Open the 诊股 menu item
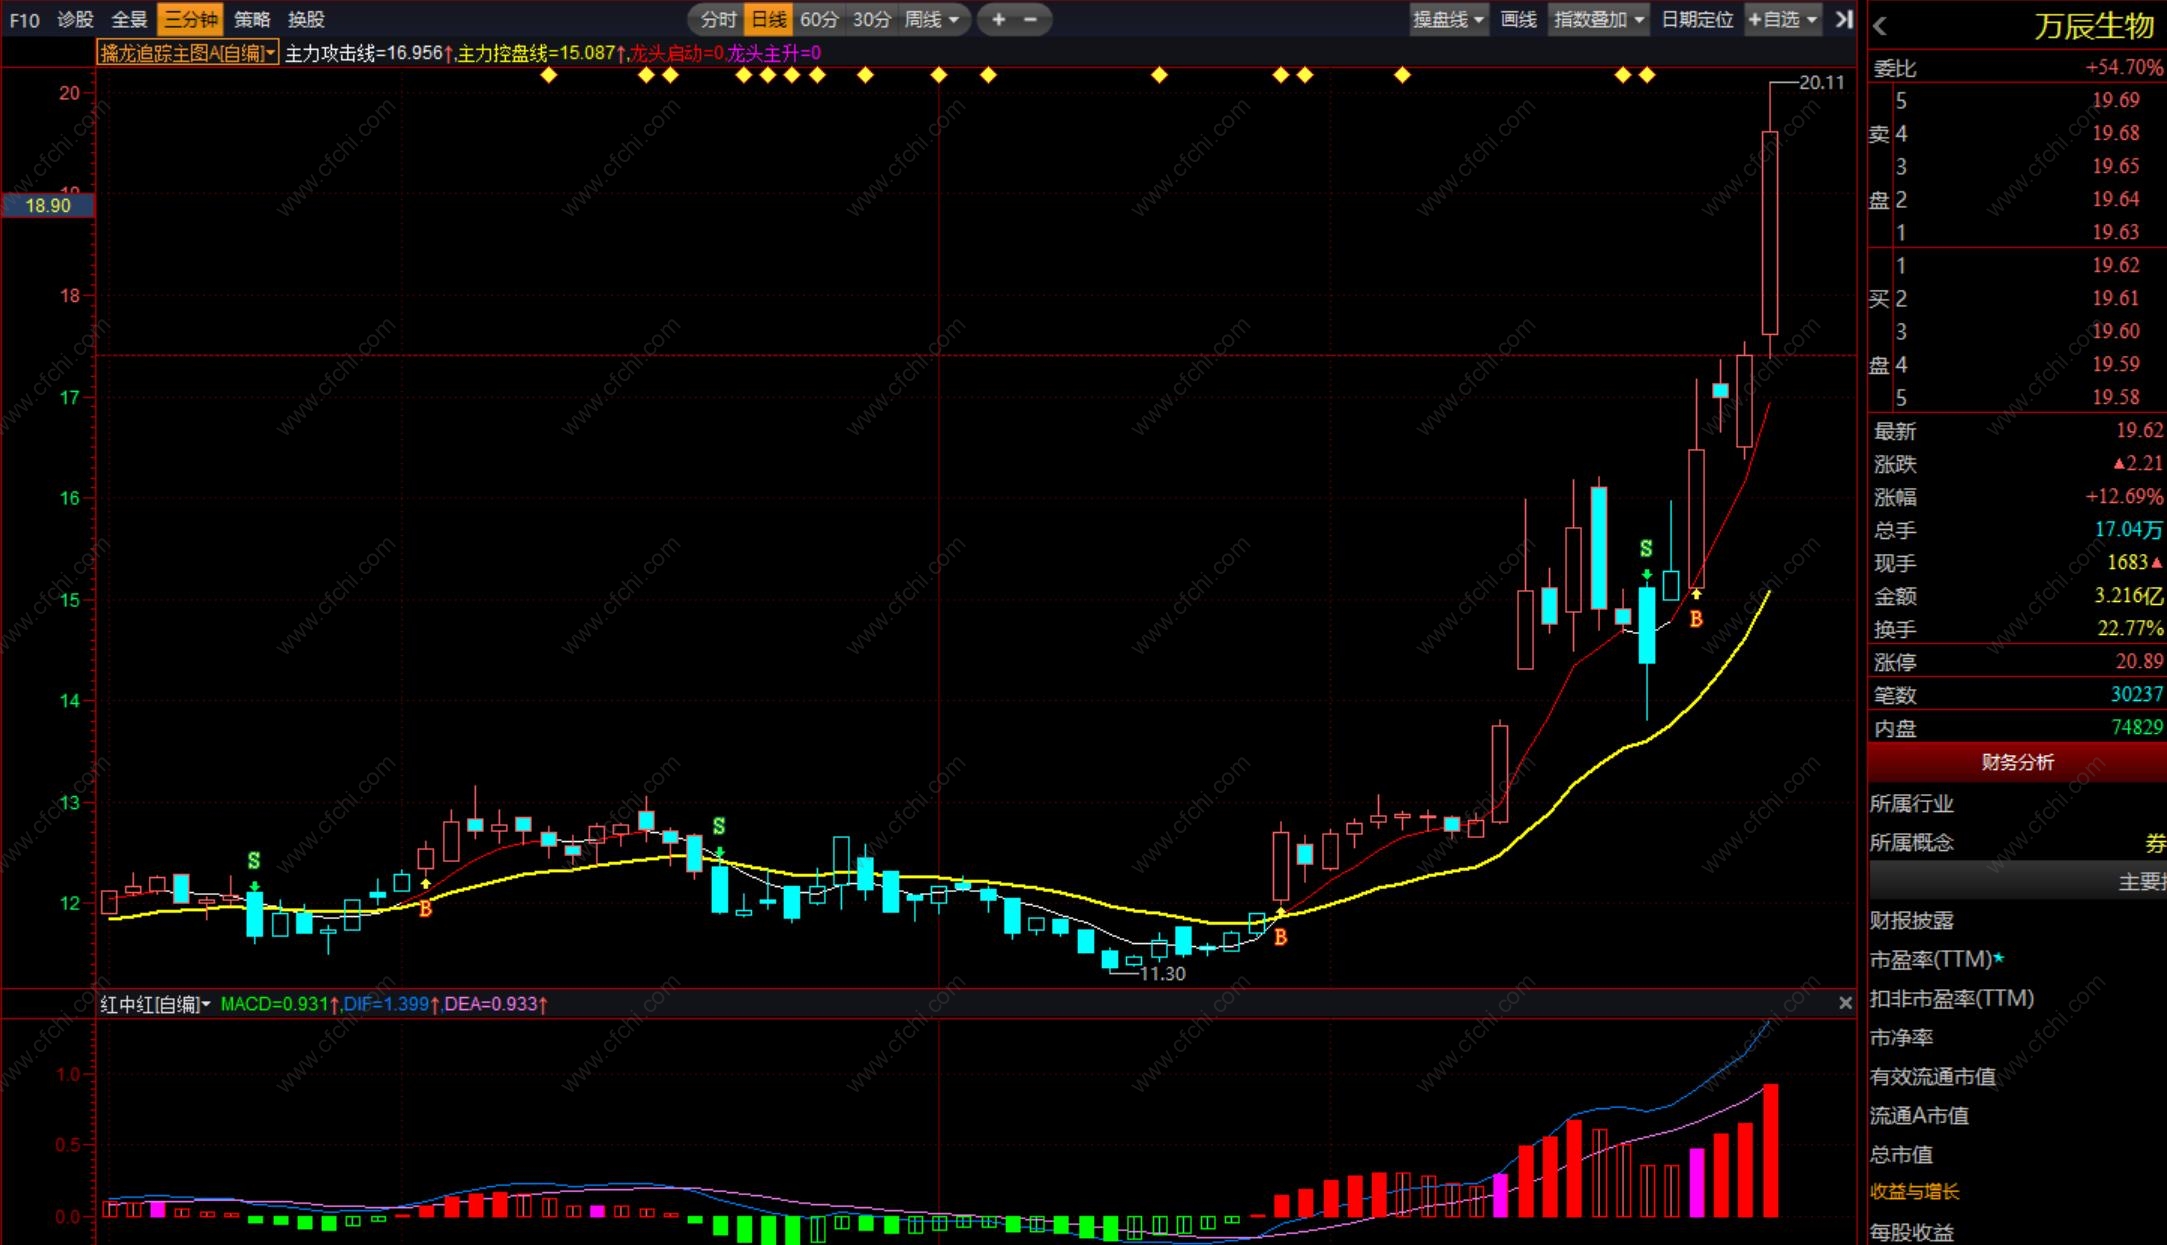2167x1245 pixels. 75,19
